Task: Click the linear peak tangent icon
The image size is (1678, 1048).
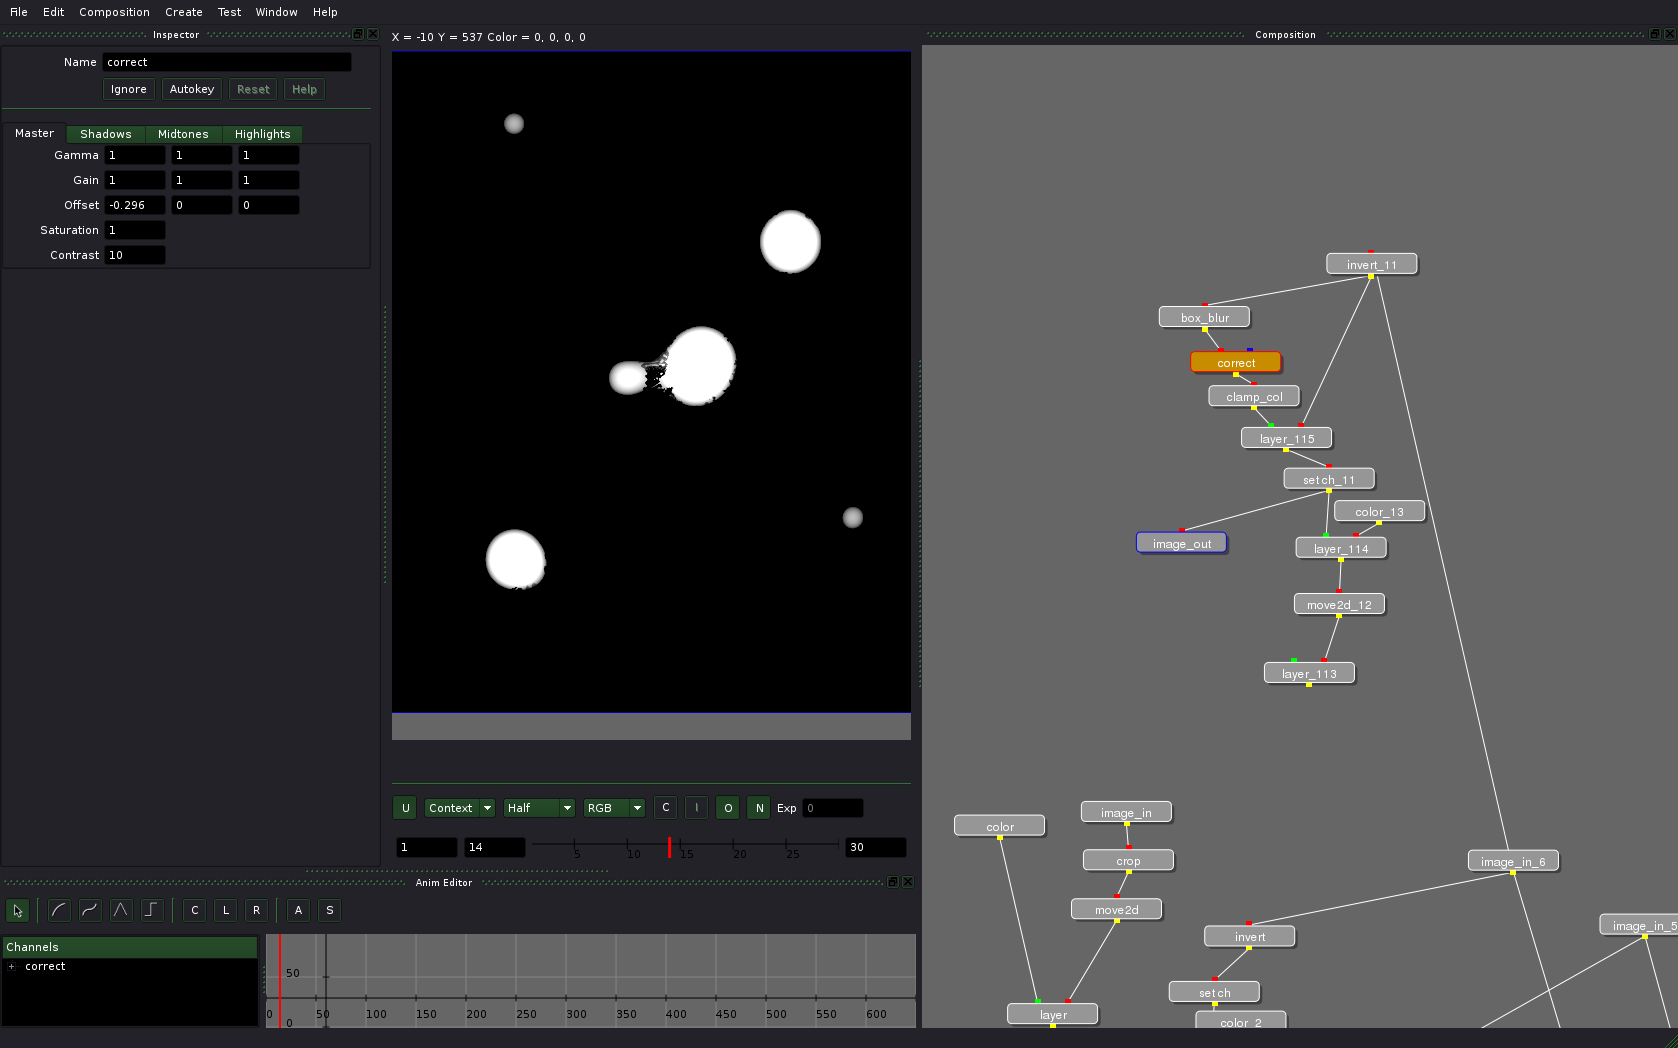Action: click(x=121, y=910)
